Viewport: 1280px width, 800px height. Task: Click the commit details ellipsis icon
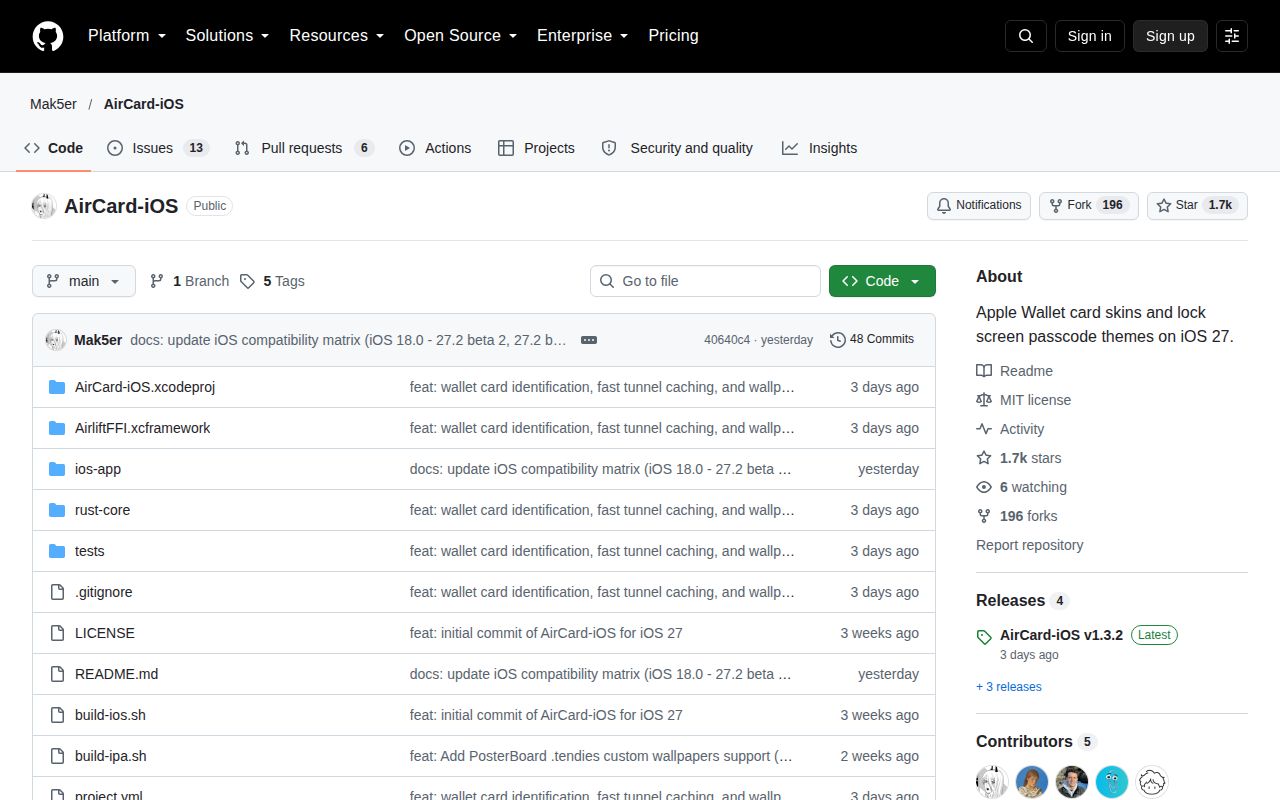[x=589, y=340]
